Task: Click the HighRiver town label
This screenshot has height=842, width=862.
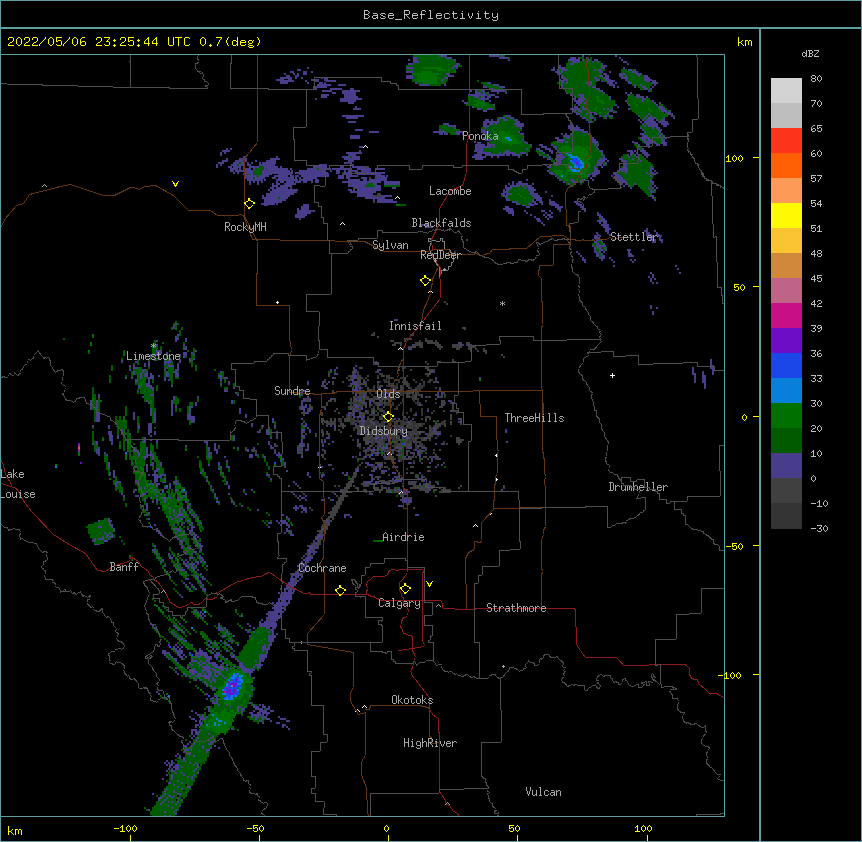Action: click(430, 743)
